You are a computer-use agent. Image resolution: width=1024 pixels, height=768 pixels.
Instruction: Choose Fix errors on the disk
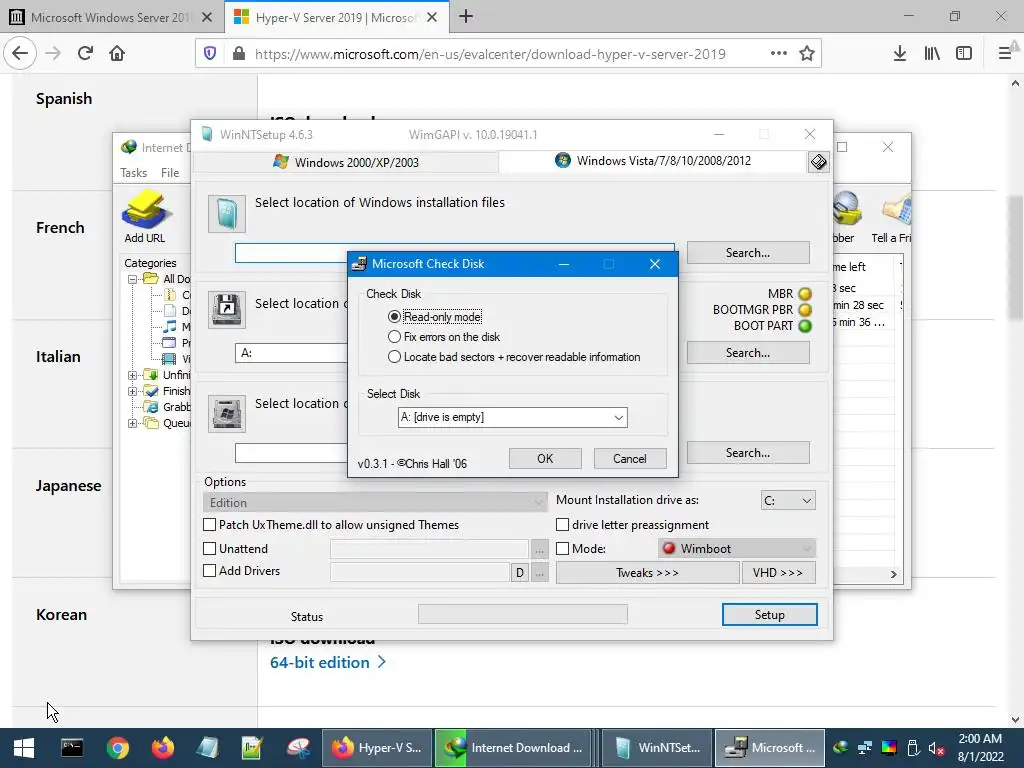[x=394, y=337]
